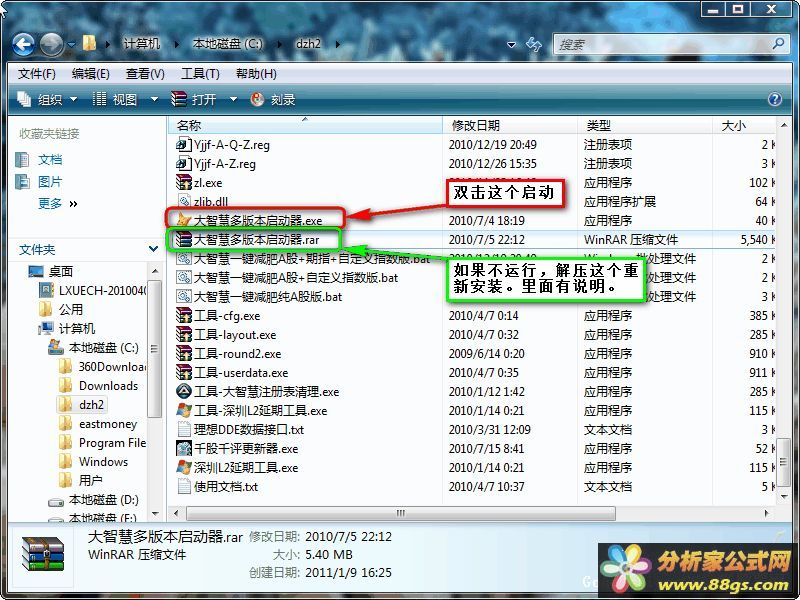This screenshot has width=800, height=600.
Task: Click the 视图 toolbar button
Action: coord(115,99)
